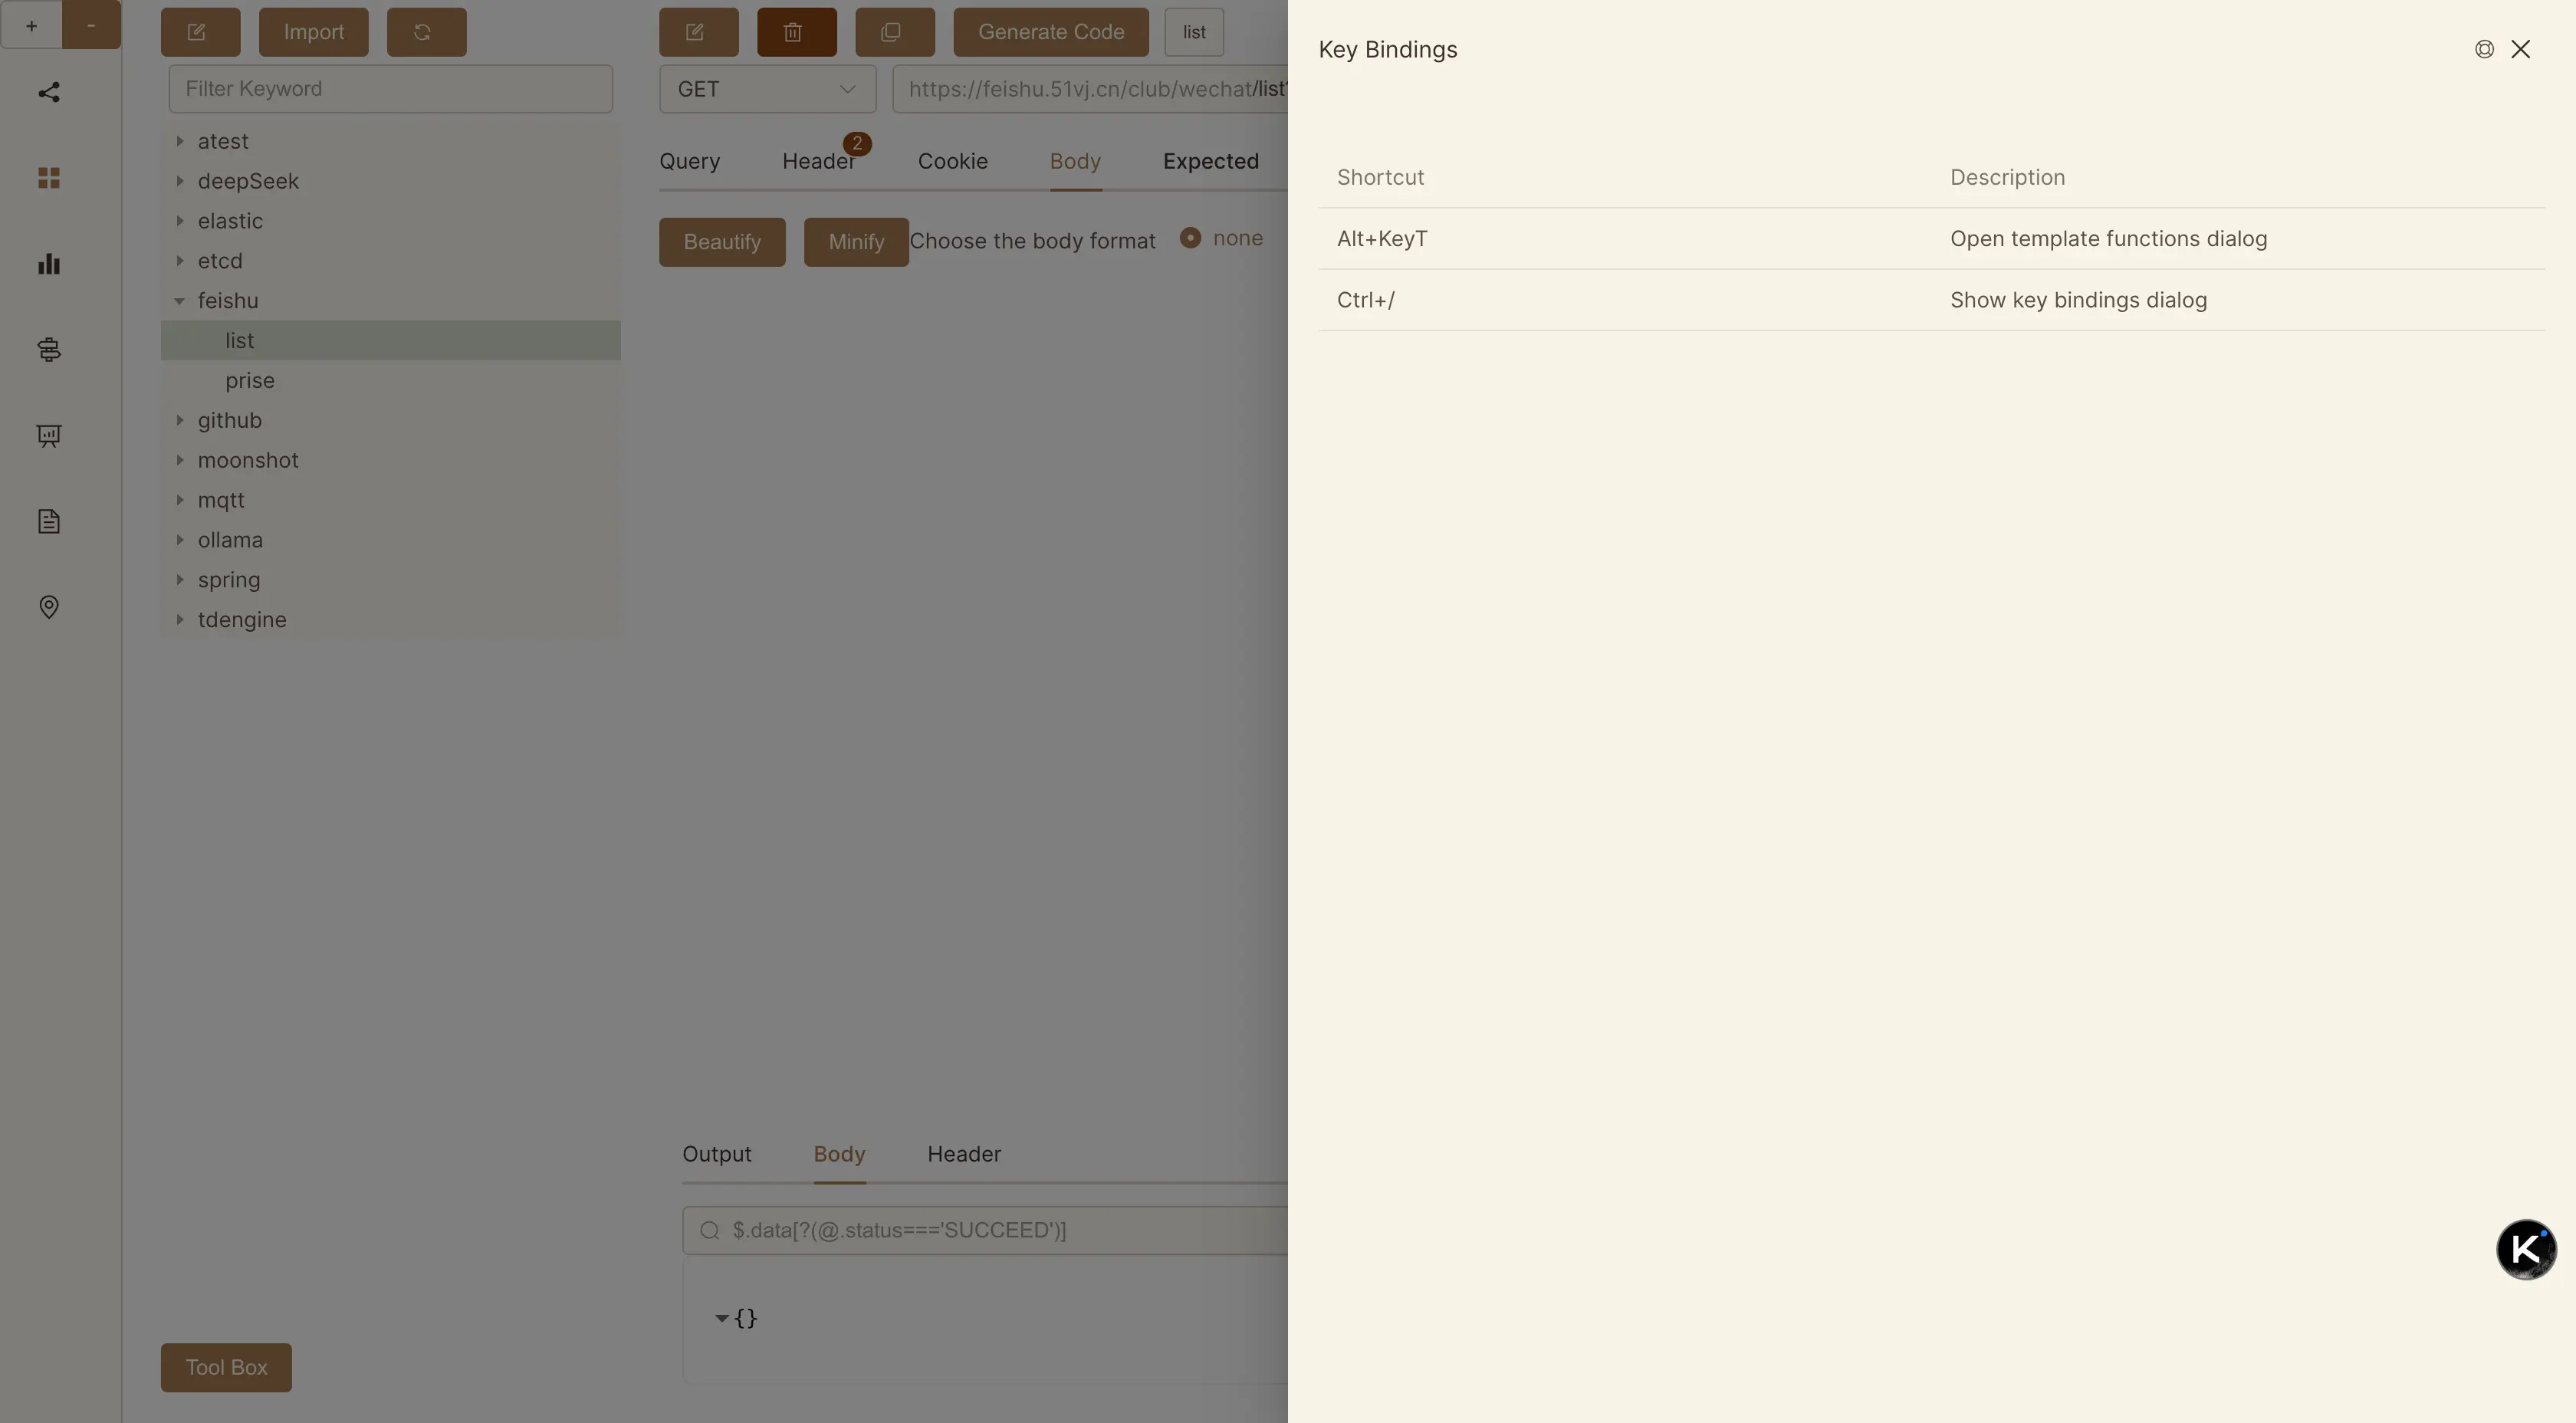Click the Import button

(x=313, y=32)
